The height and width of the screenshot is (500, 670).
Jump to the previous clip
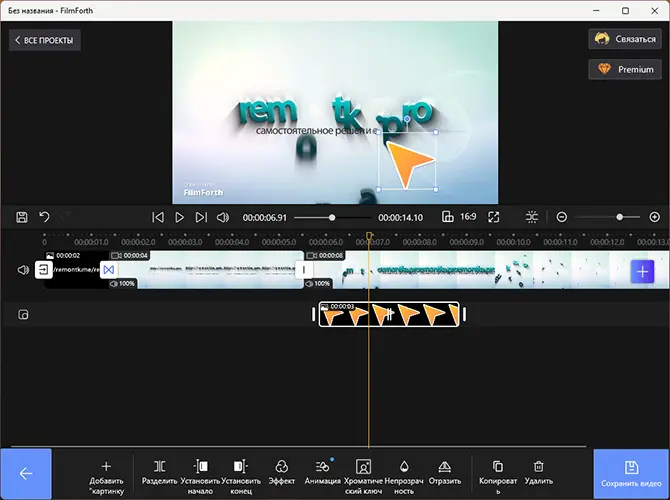point(158,218)
